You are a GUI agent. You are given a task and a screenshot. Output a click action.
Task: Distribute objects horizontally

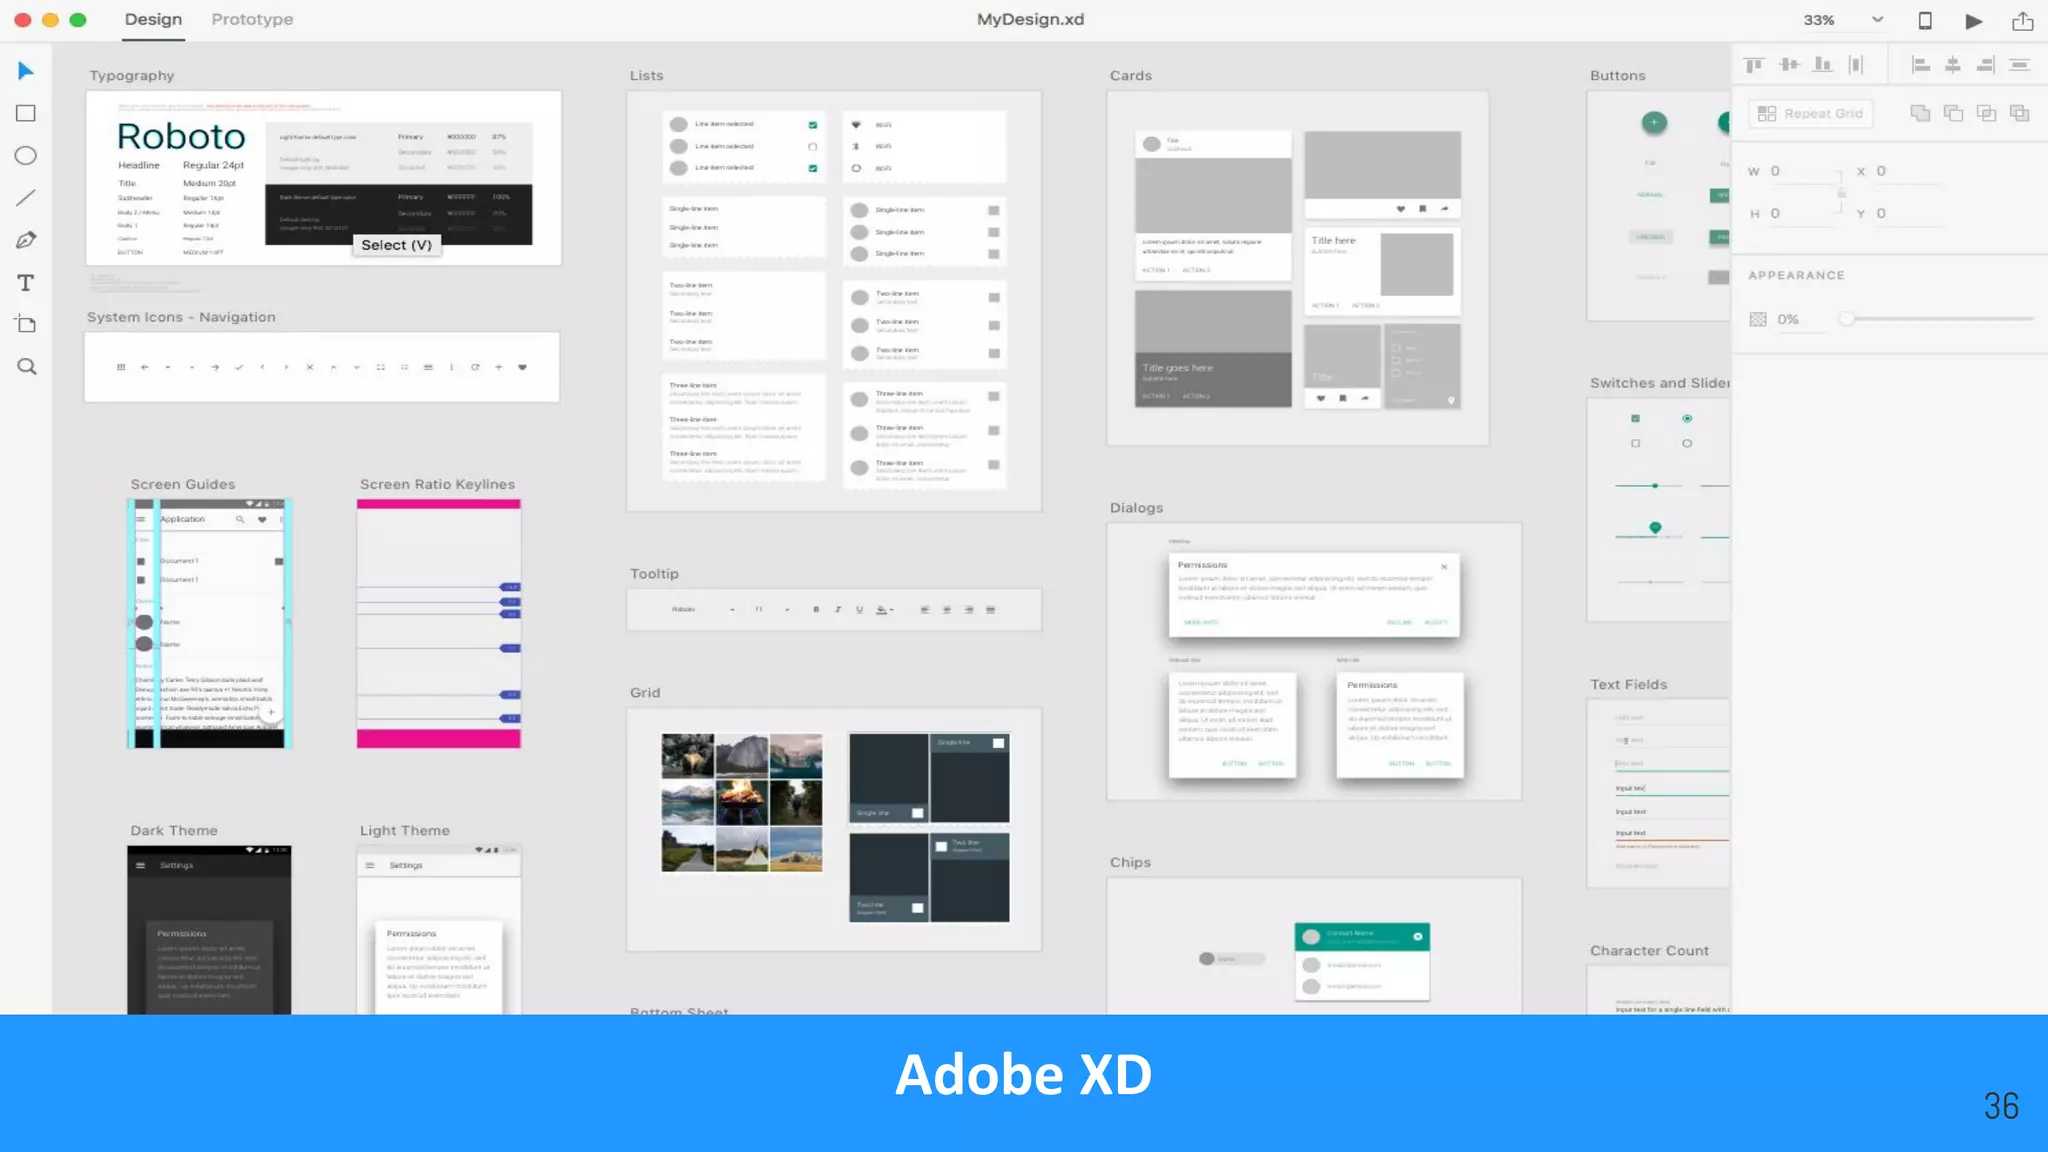point(2019,65)
